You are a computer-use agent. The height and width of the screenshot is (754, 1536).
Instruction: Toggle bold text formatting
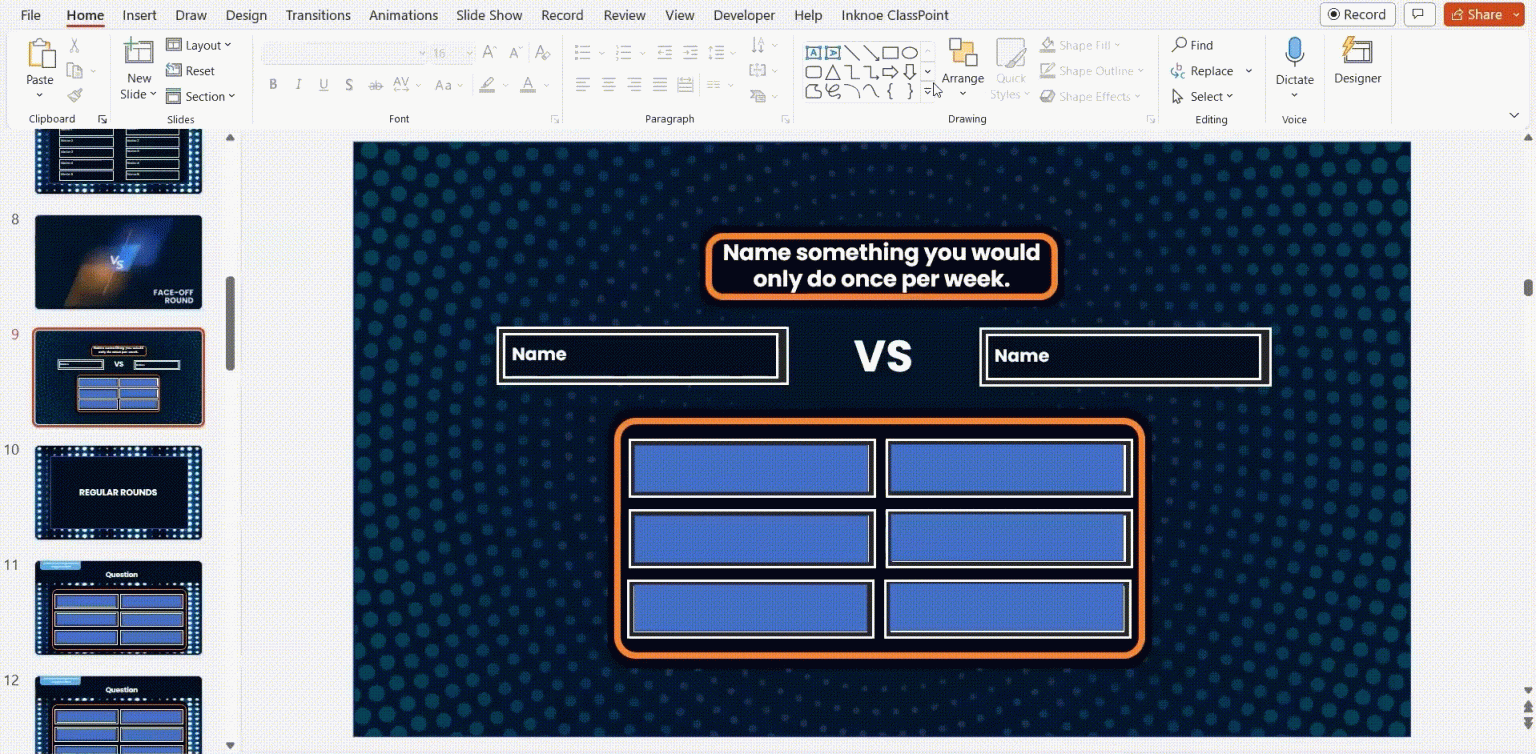tap(273, 84)
